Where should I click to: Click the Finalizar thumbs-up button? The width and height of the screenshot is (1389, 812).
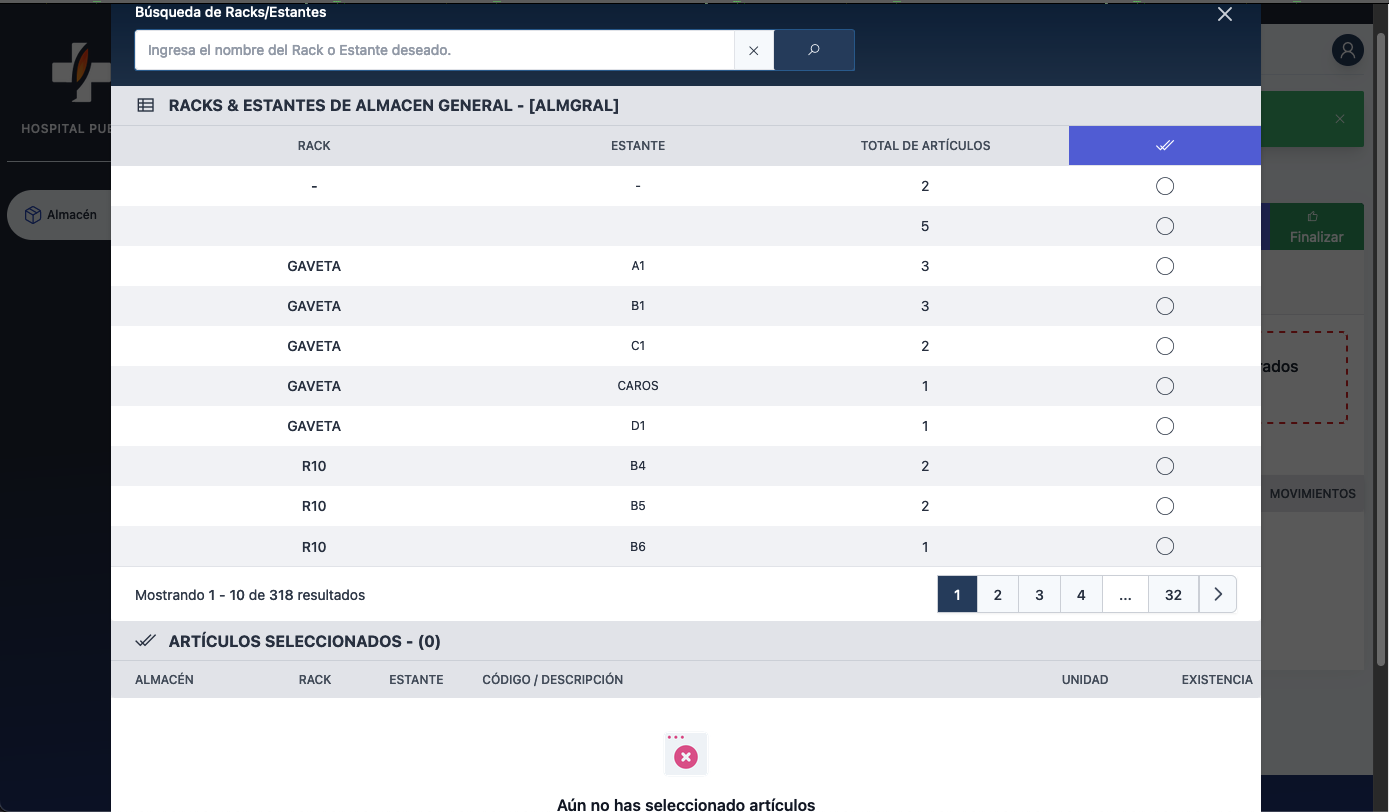tap(1316, 227)
